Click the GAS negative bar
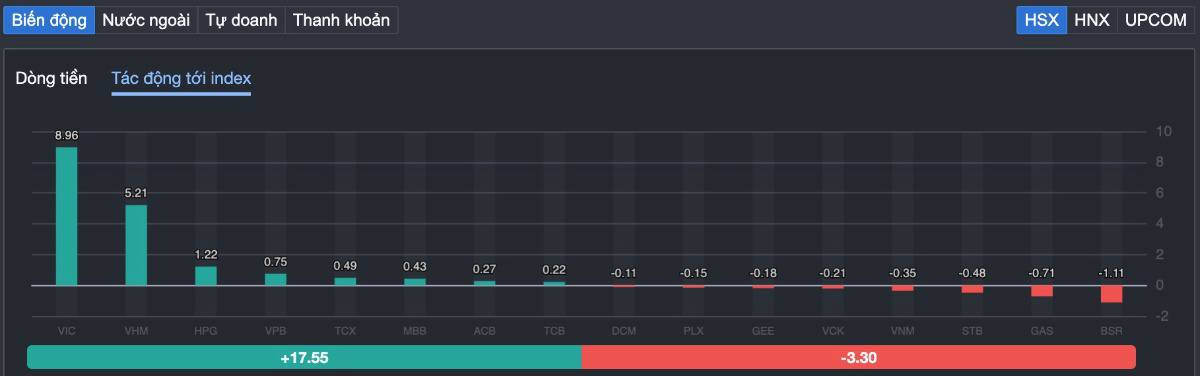 click(1042, 291)
